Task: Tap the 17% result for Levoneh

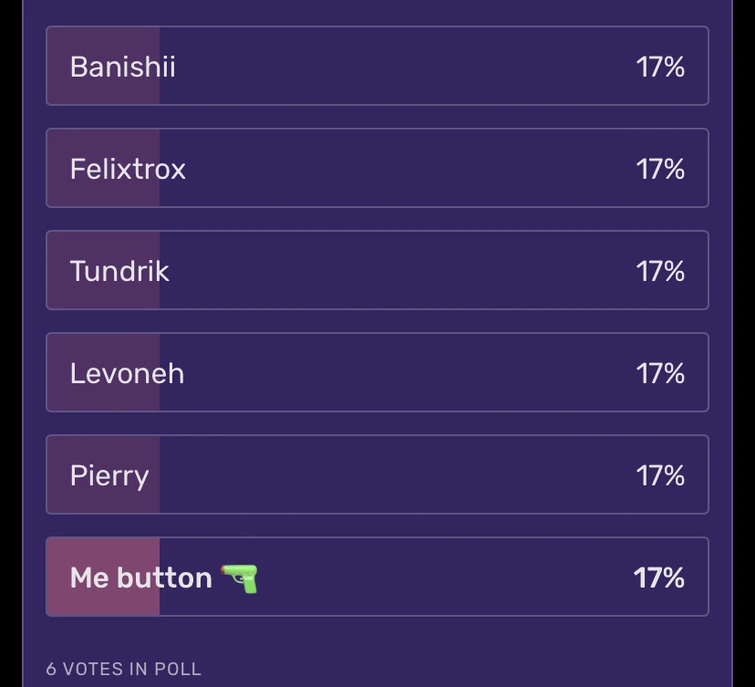Action: (x=660, y=373)
